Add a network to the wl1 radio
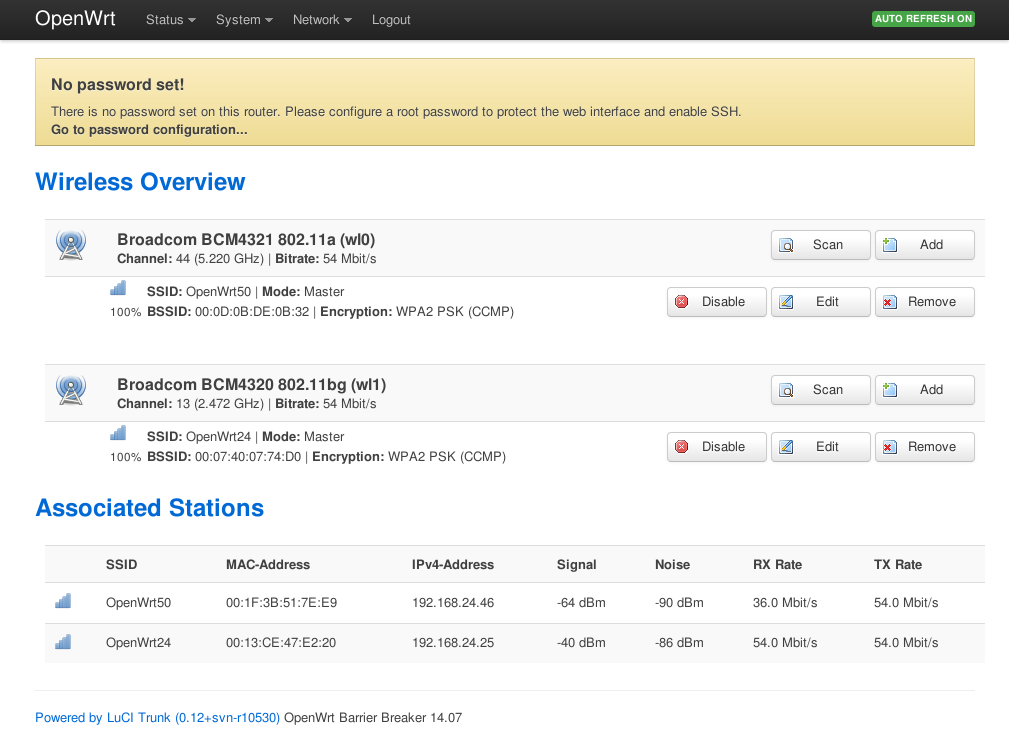Image resolution: width=1009 pixels, height=731 pixels. pos(925,390)
